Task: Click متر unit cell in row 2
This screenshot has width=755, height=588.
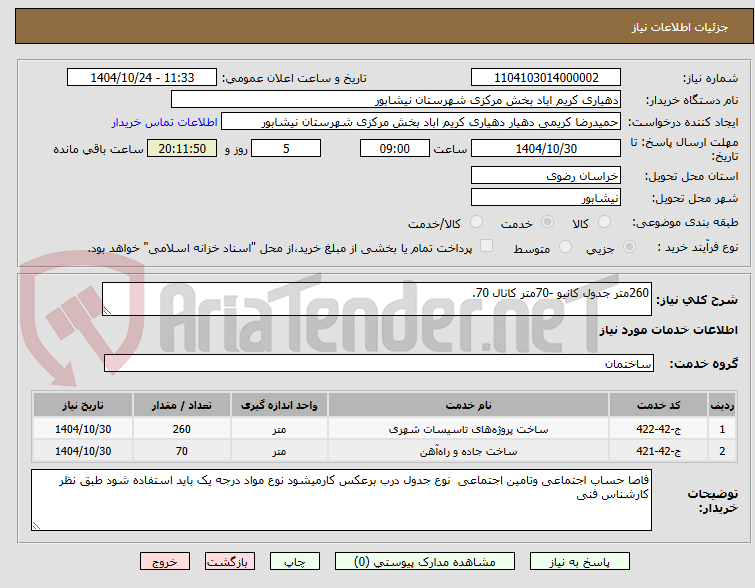Action: [279, 451]
